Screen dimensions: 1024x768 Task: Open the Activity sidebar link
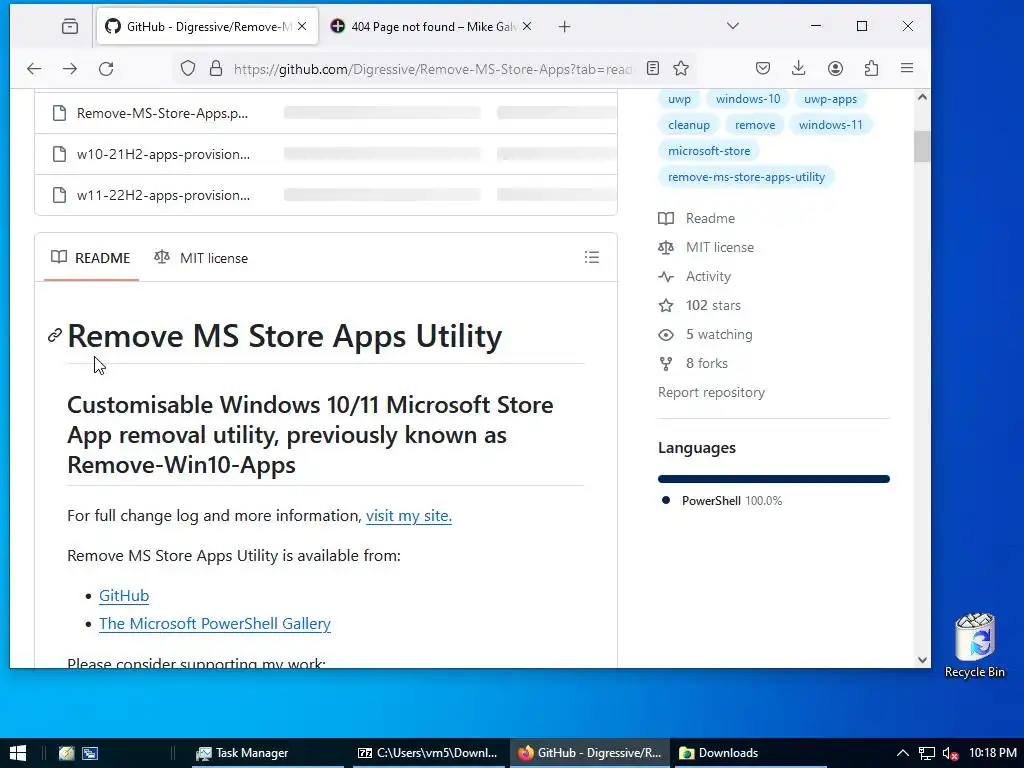(x=694, y=276)
